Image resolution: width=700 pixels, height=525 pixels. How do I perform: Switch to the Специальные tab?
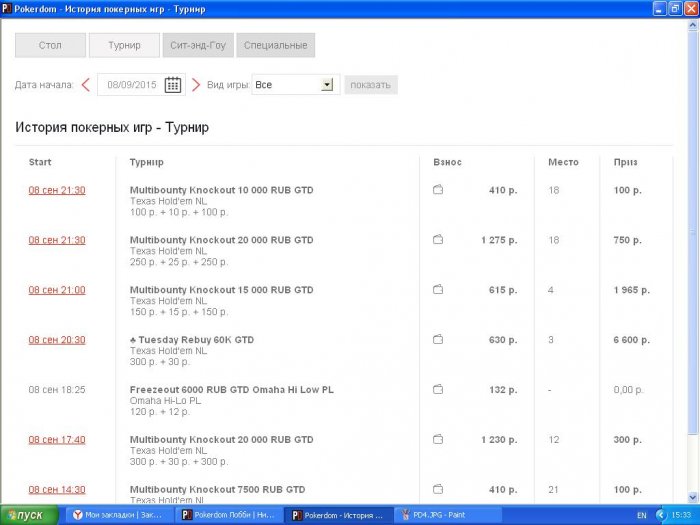[275, 45]
